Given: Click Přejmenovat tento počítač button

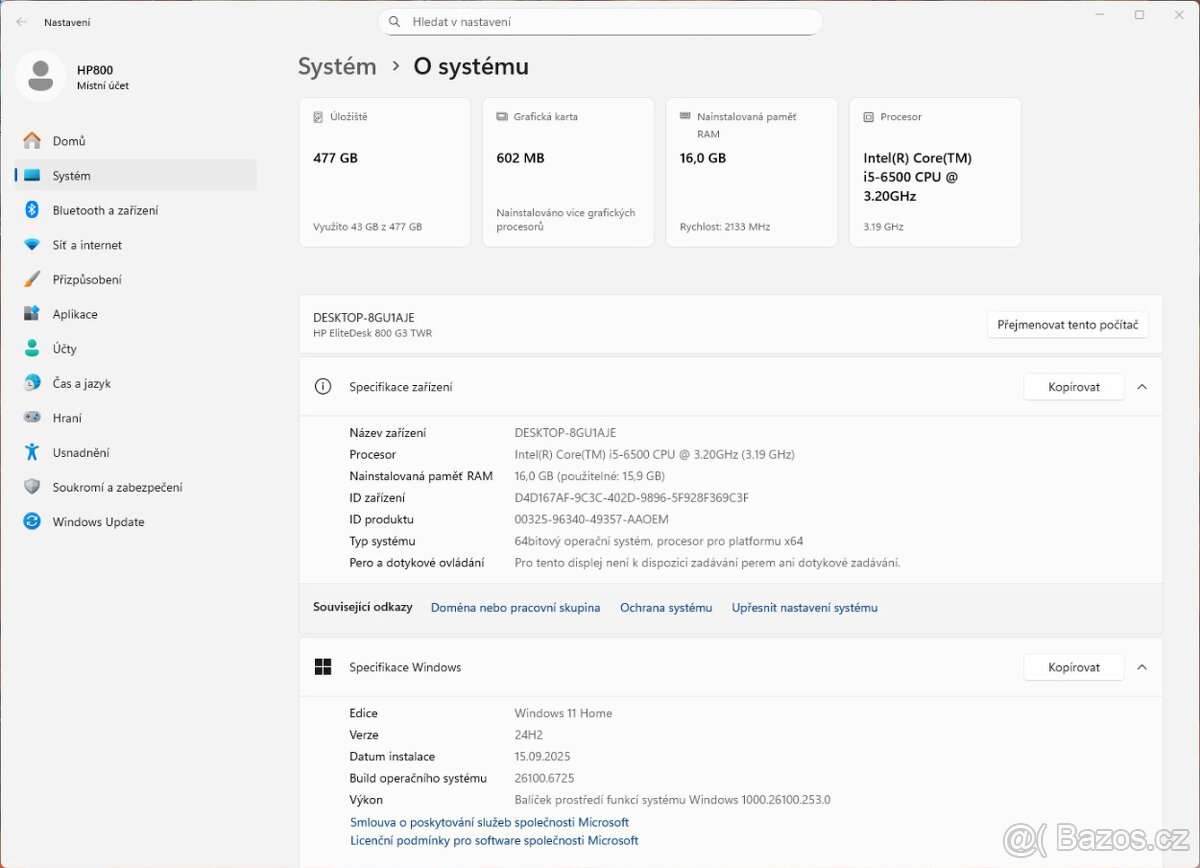Looking at the screenshot, I should coord(1067,325).
